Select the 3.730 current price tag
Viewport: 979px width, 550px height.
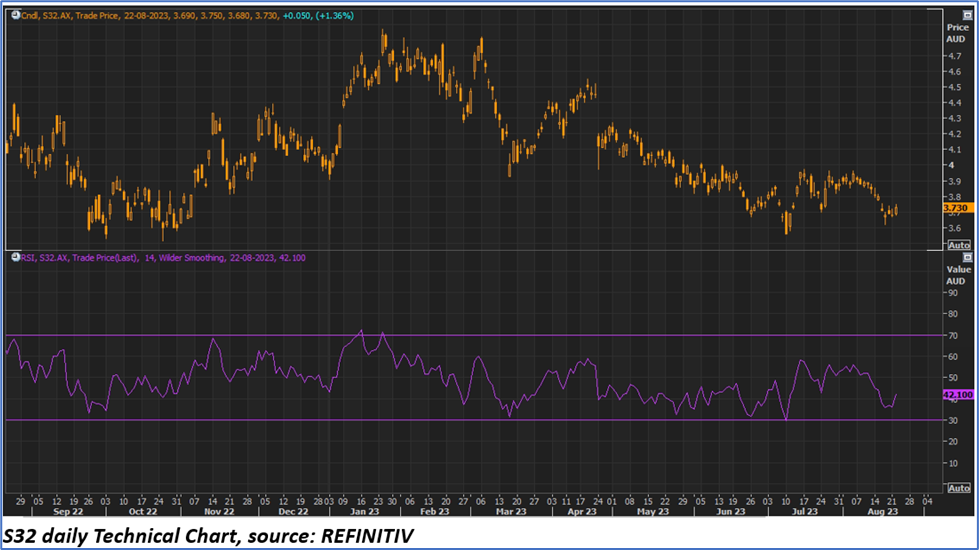(x=957, y=208)
